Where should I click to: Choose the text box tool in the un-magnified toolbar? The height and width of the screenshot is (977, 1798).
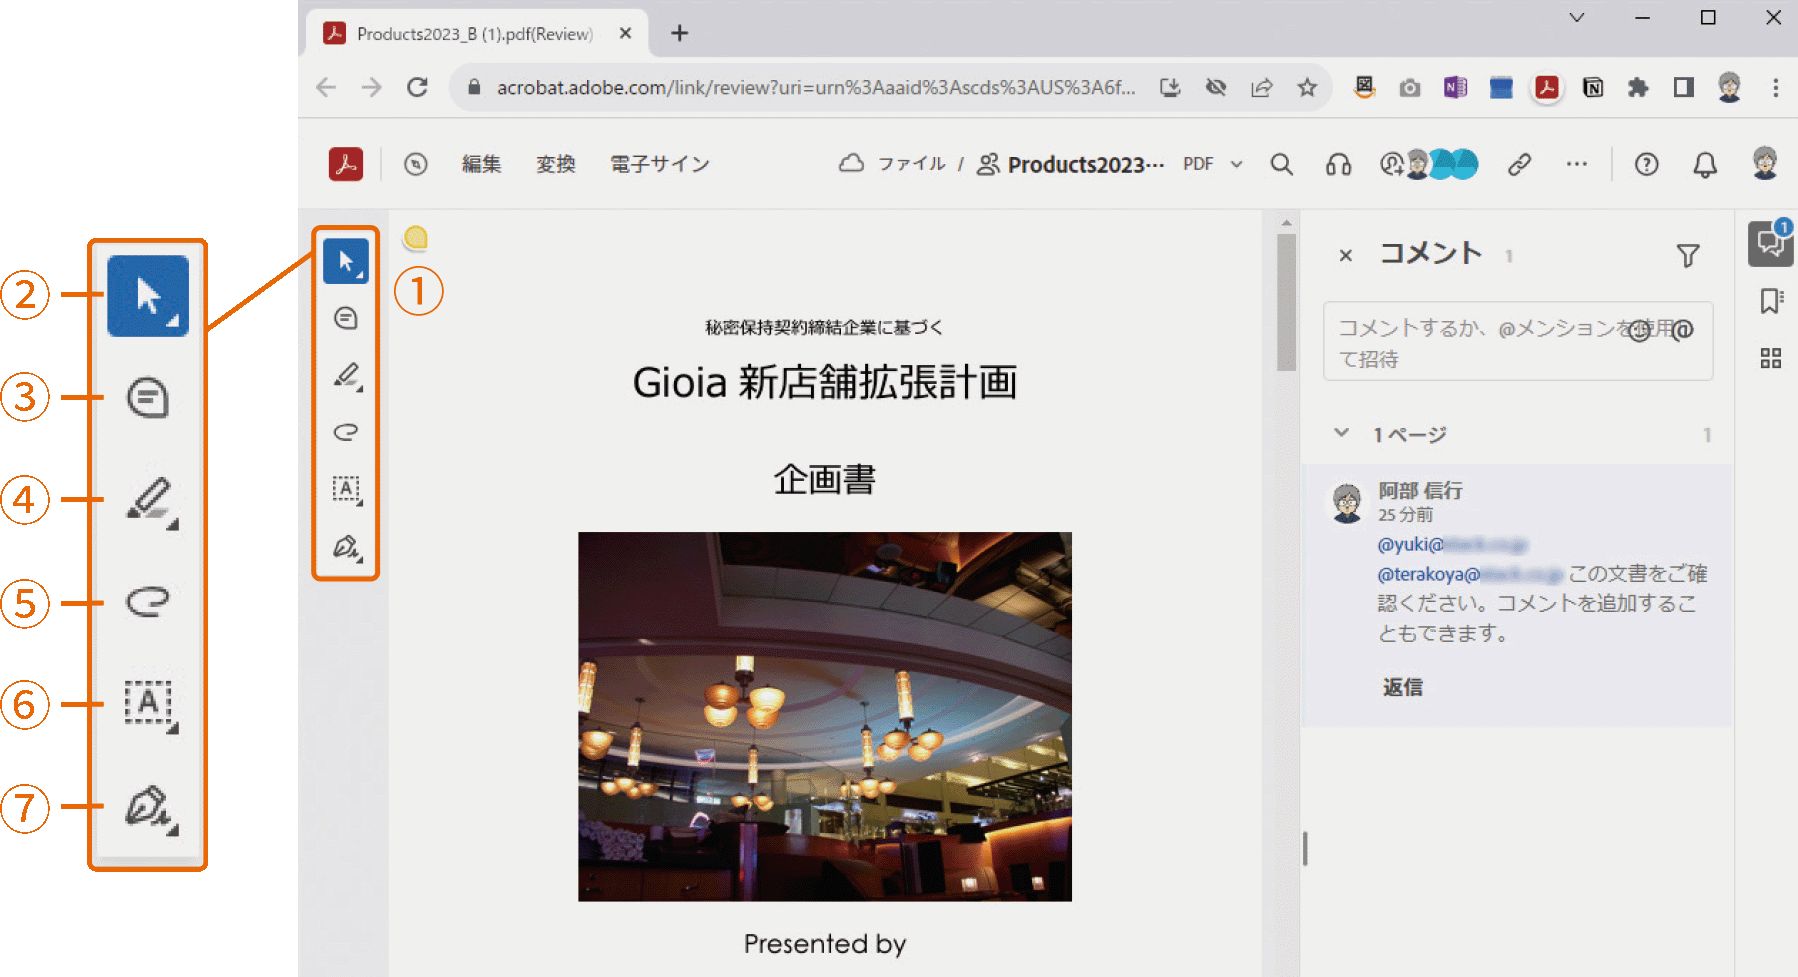pyautogui.click(x=347, y=490)
